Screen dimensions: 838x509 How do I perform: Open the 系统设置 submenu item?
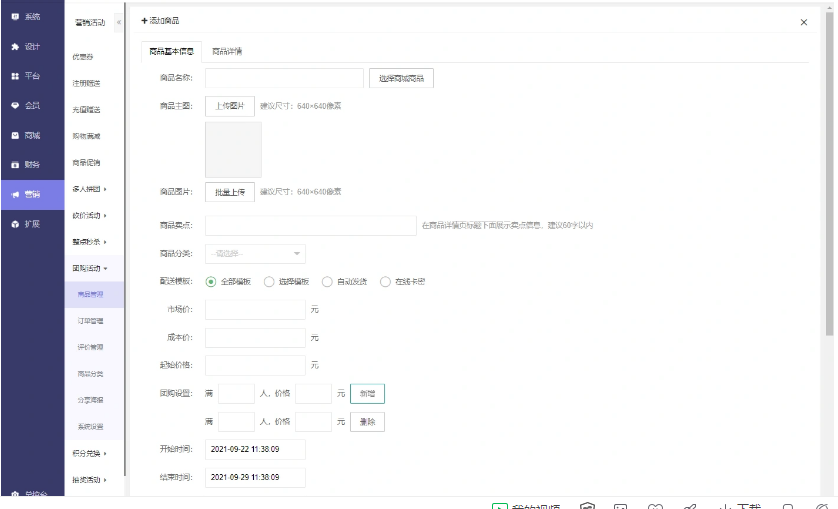pyautogui.click(x=90, y=427)
